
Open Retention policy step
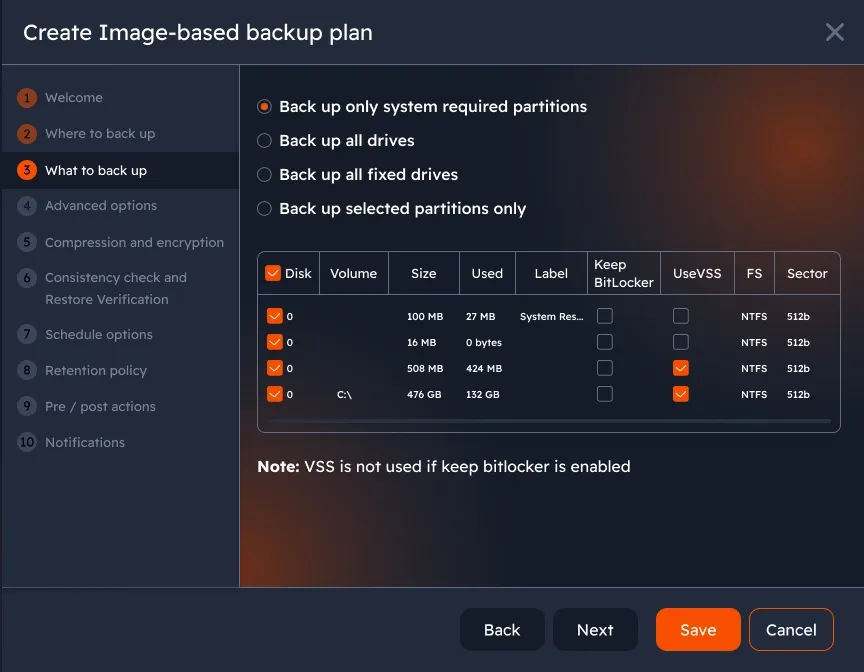pos(95,371)
